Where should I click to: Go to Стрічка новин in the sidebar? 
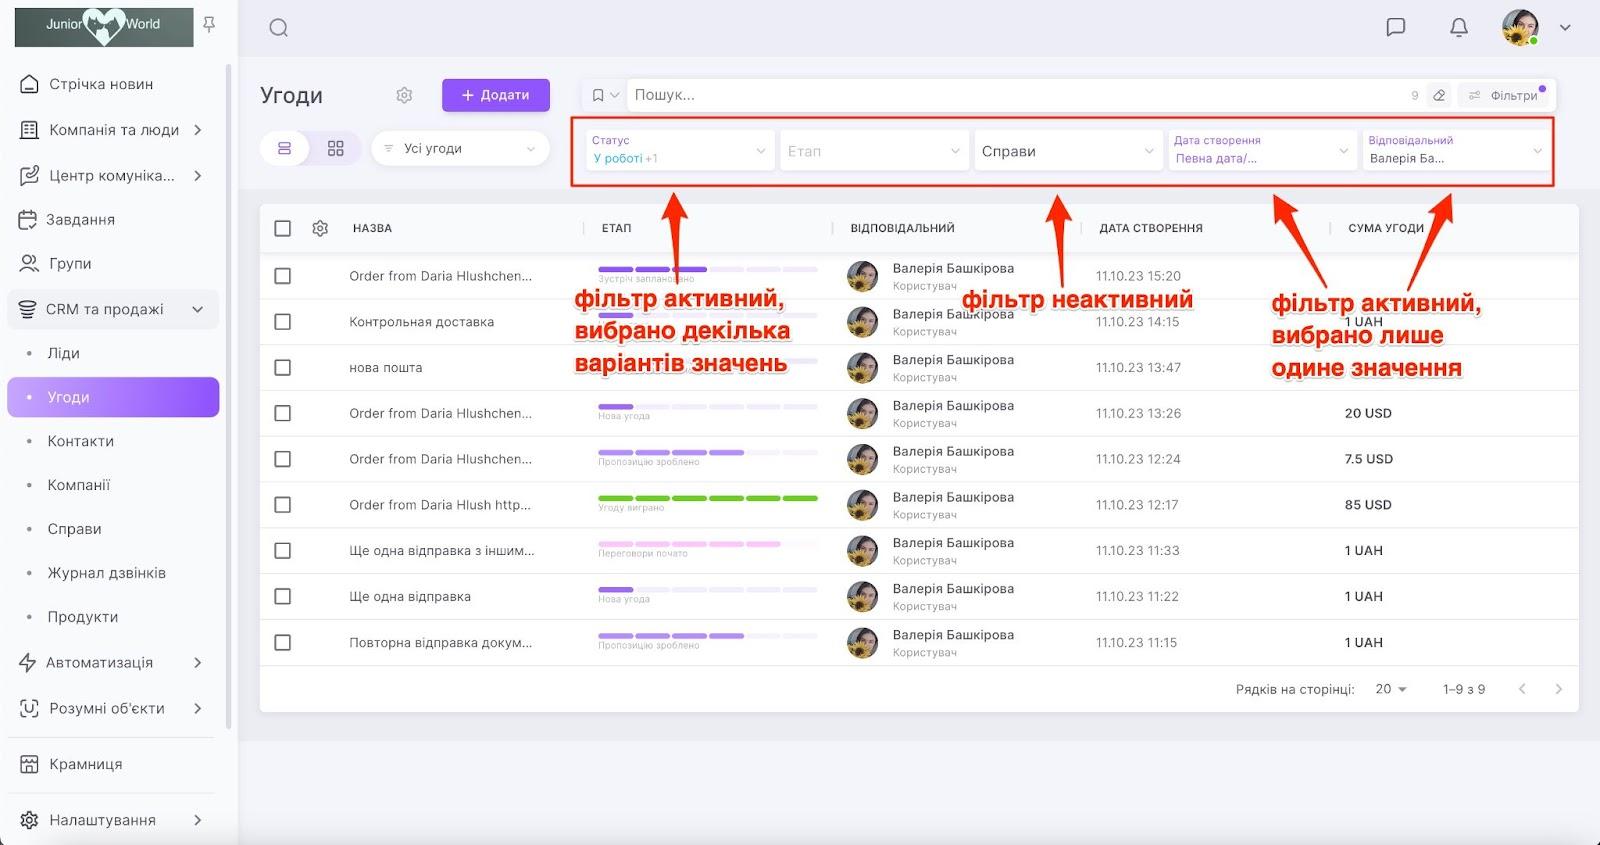pyautogui.click(x=100, y=84)
